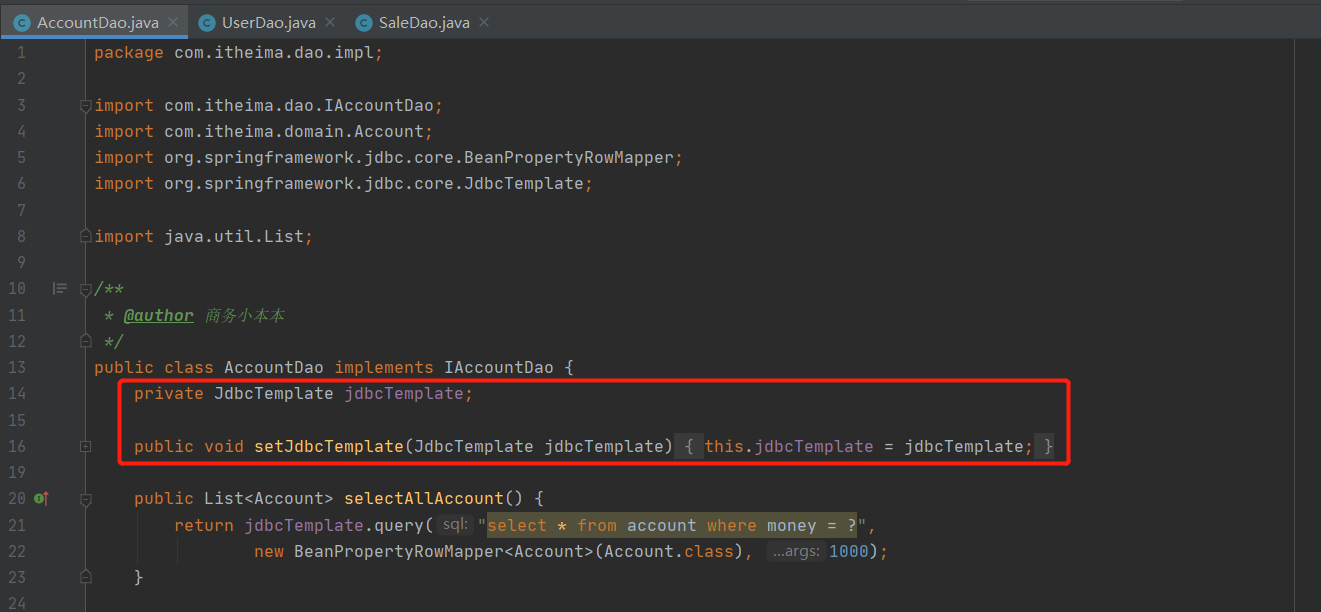
Task: Click the import fold end marker on line 8
Action: (x=86, y=237)
